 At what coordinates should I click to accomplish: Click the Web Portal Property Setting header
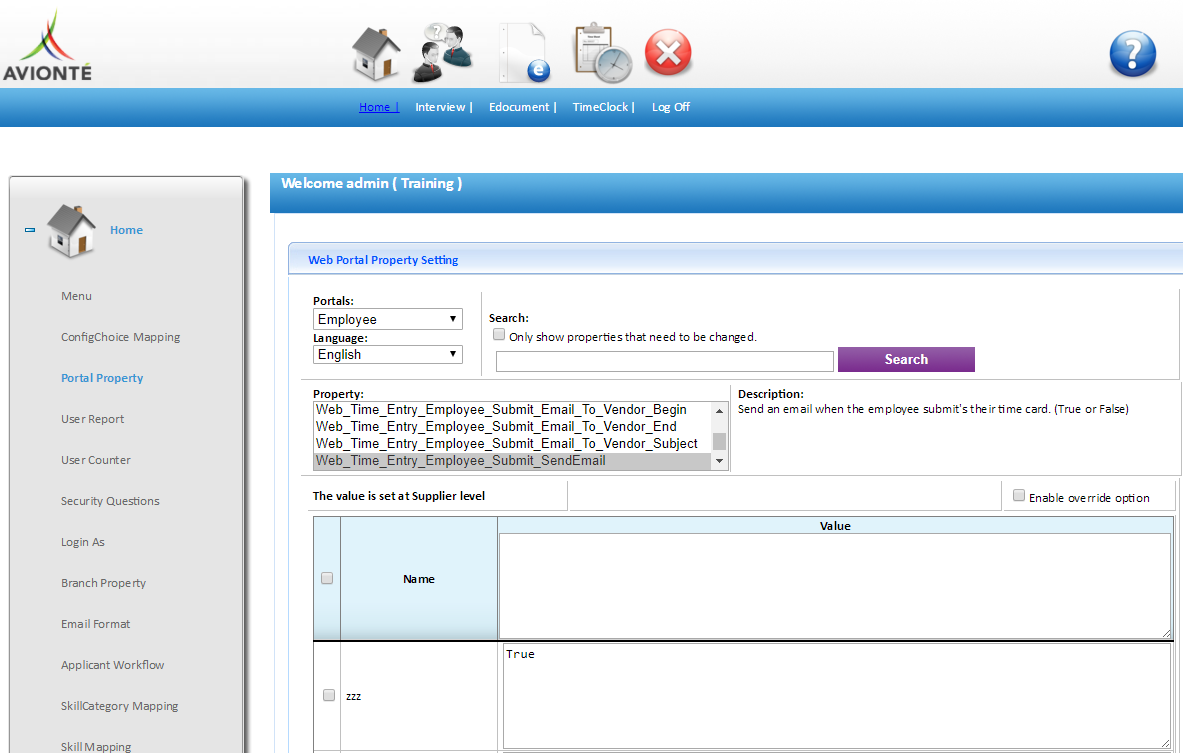(x=383, y=260)
